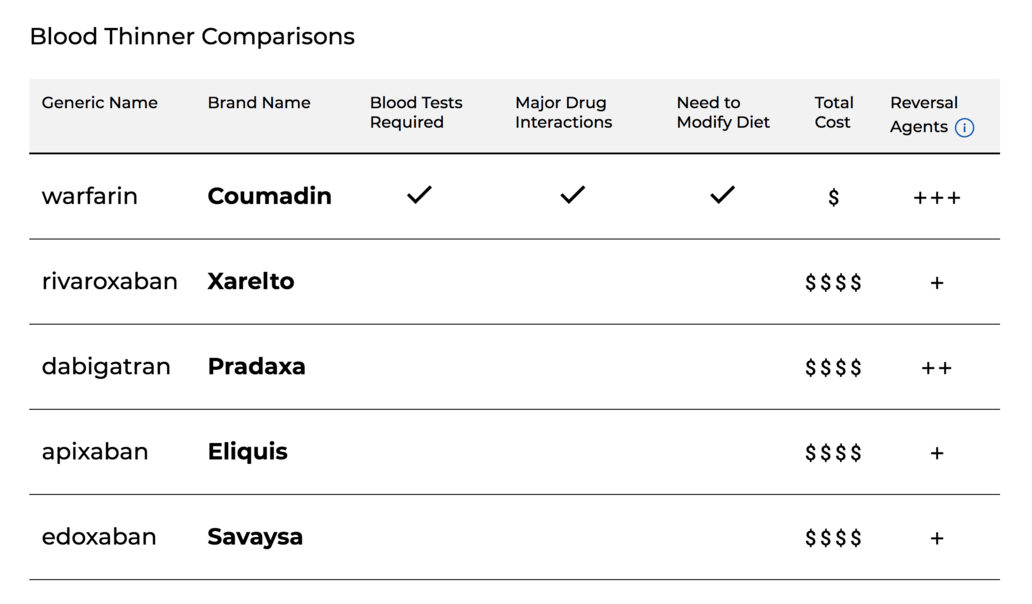The width and height of the screenshot is (1032, 604).
Task: Click the Eliquis brand name
Action: pyautogui.click(x=247, y=451)
